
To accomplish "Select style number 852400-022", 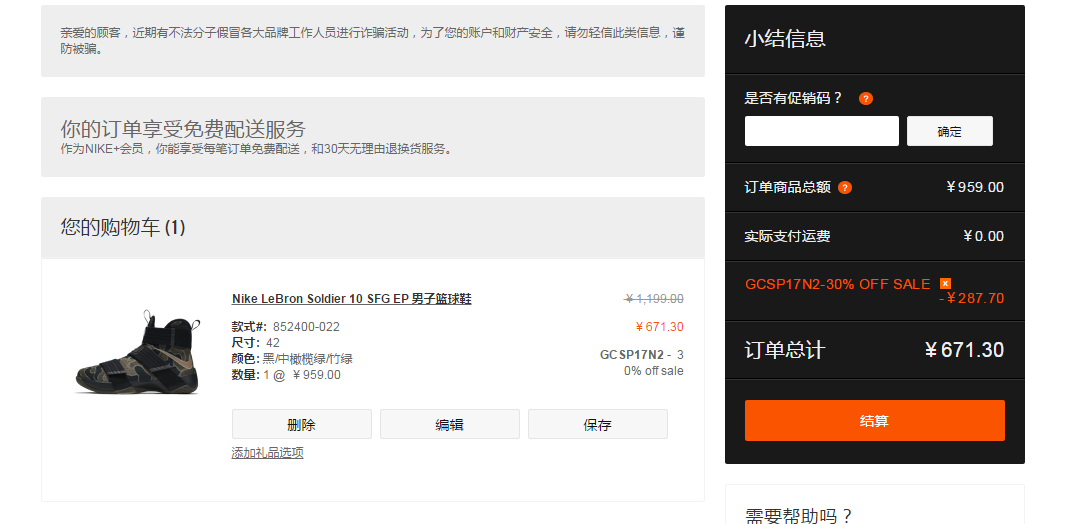I will point(306,327).
